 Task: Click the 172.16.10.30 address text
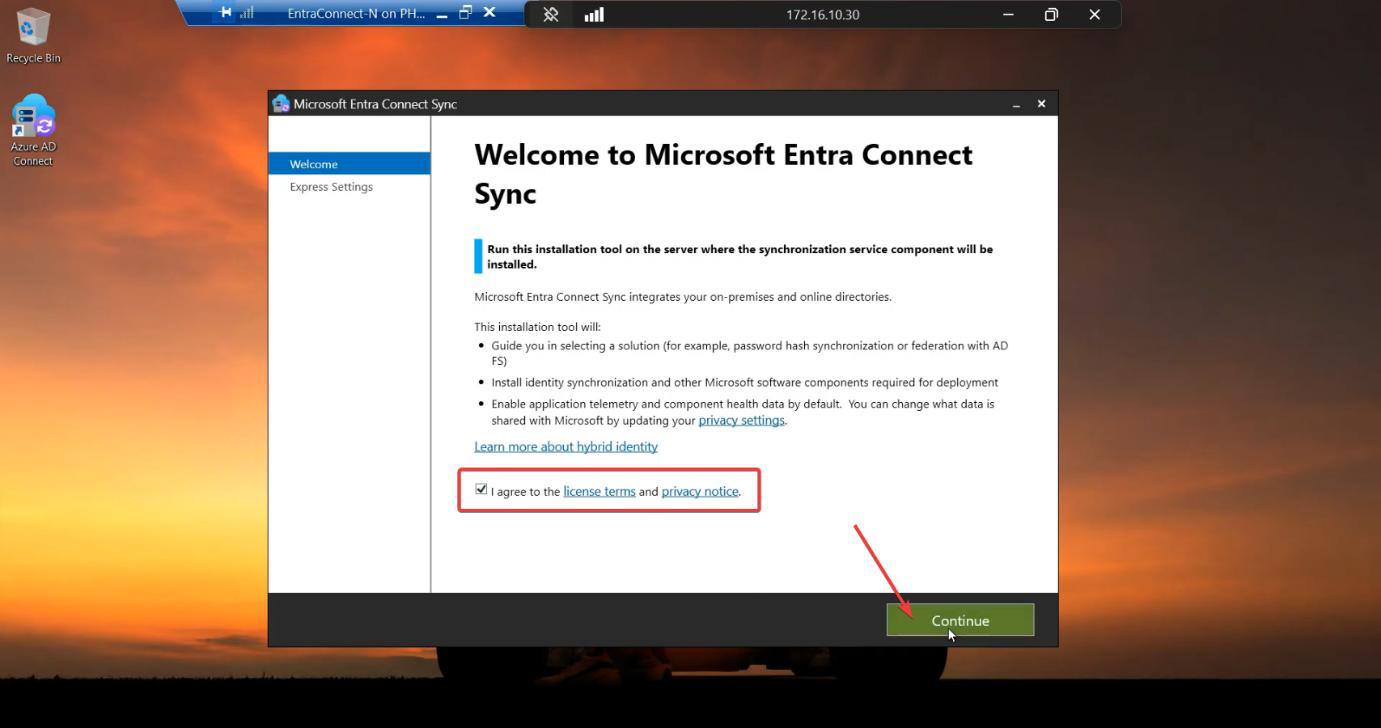(822, 15)
